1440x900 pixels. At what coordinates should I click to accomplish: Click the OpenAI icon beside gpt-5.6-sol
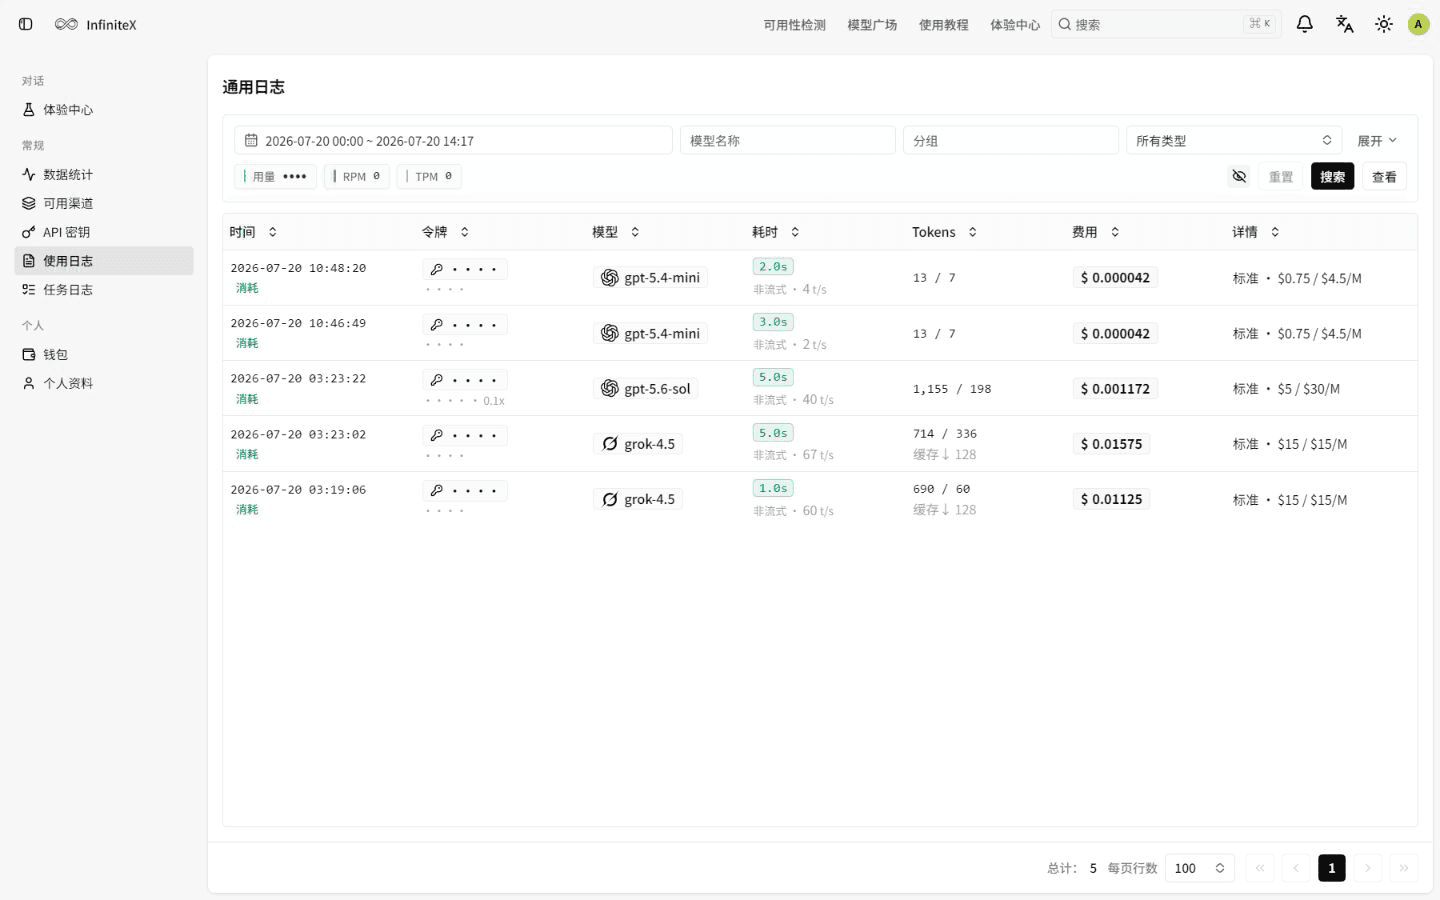(609, 388)
